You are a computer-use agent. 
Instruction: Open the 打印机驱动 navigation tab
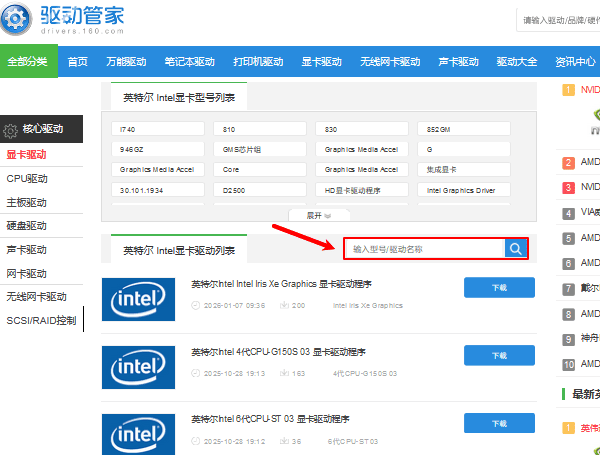(x=258, y=61)
